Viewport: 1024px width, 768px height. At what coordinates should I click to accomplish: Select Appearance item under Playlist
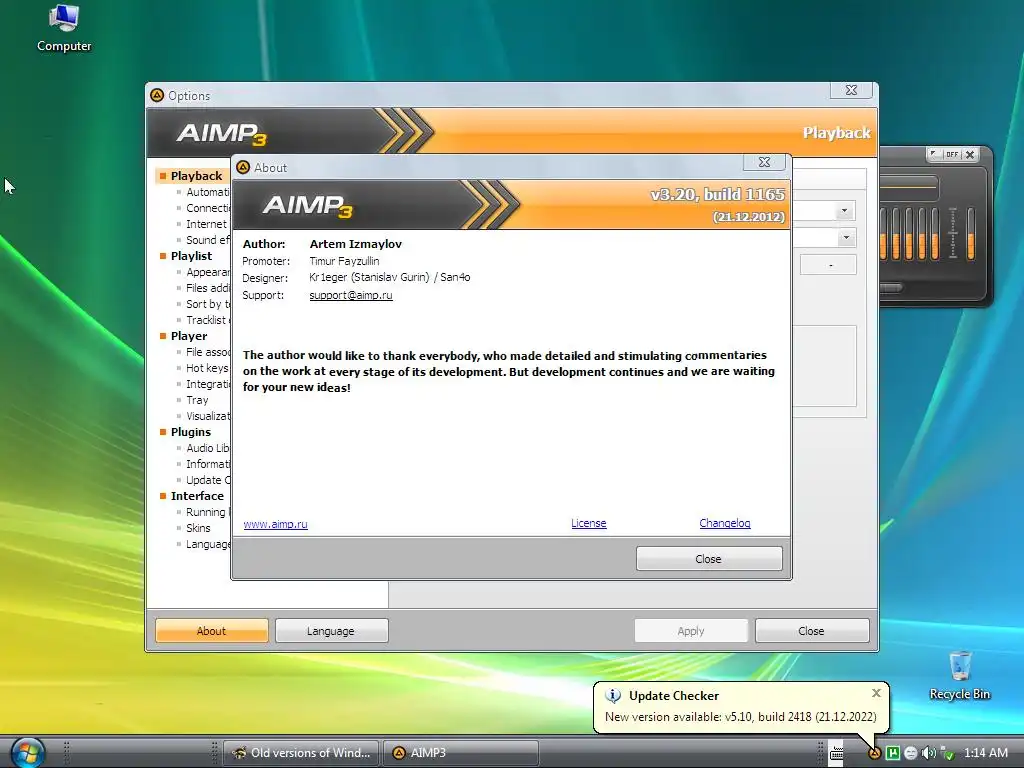[x=208, y=272]
